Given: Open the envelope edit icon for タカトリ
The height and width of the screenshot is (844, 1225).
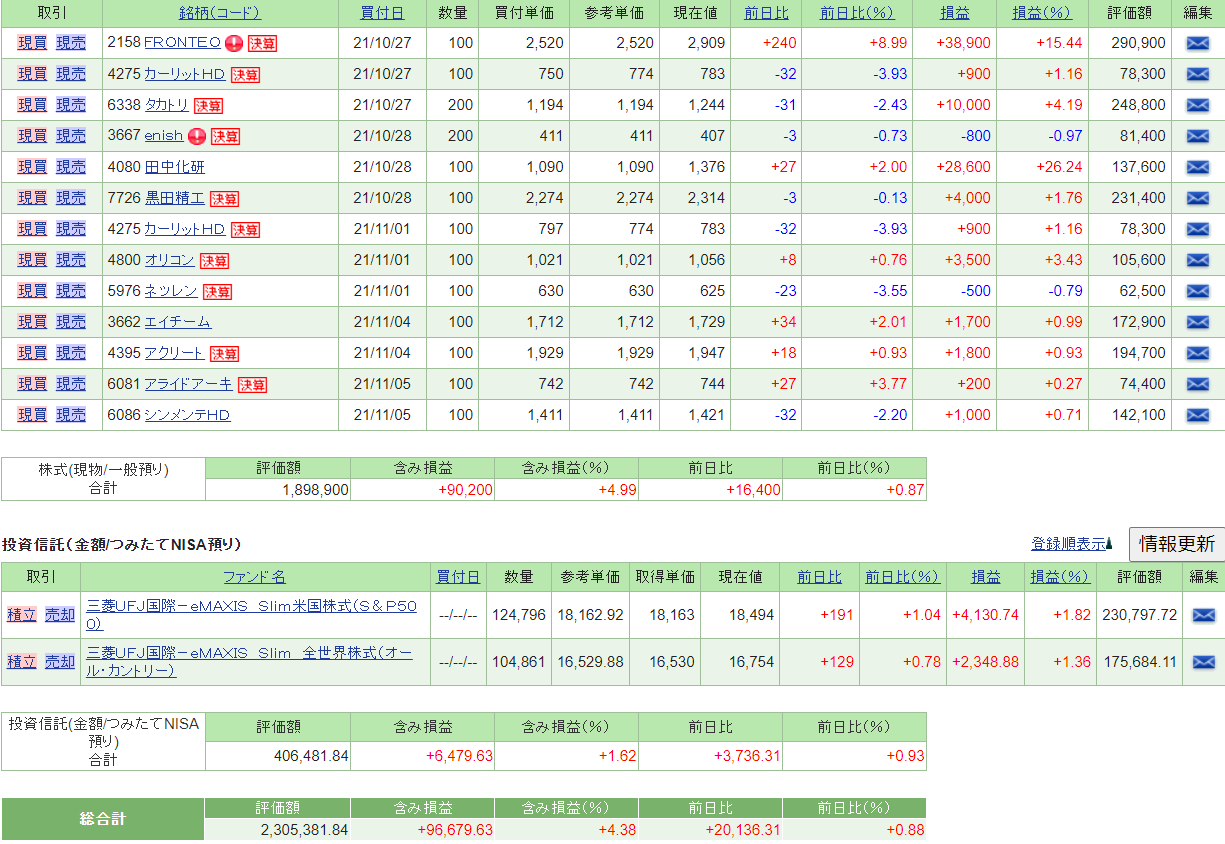Looking at the screenshot, I should click(x=1197, y=105).
